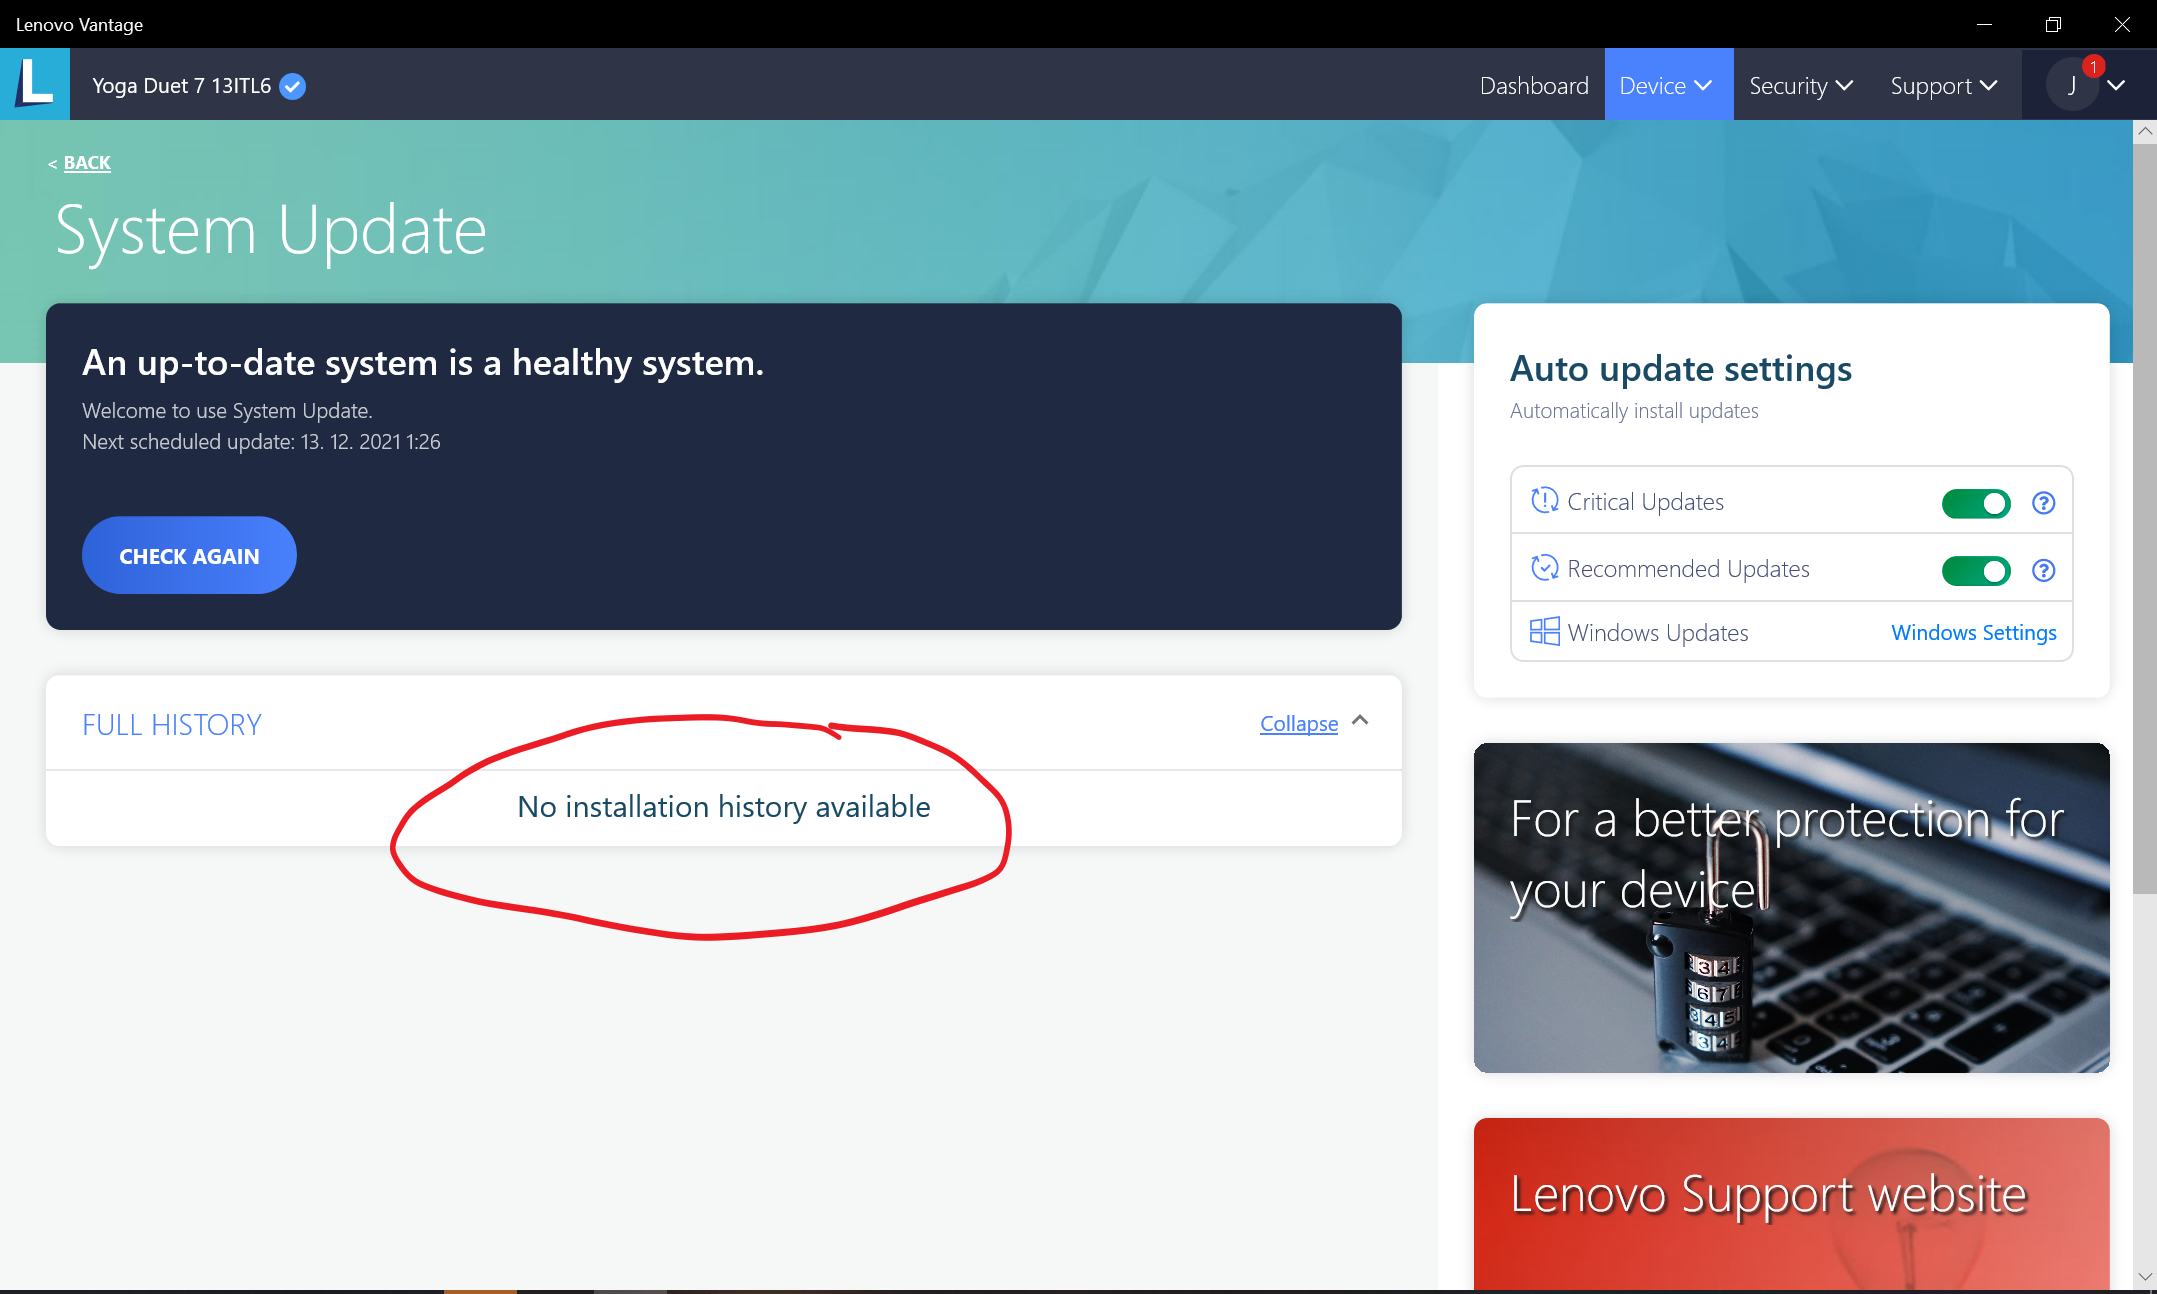Close the Lenovo Vantage window
Viewport: 2157px width, 1294px height.
pyautogui.click(x=2121, y=24)
